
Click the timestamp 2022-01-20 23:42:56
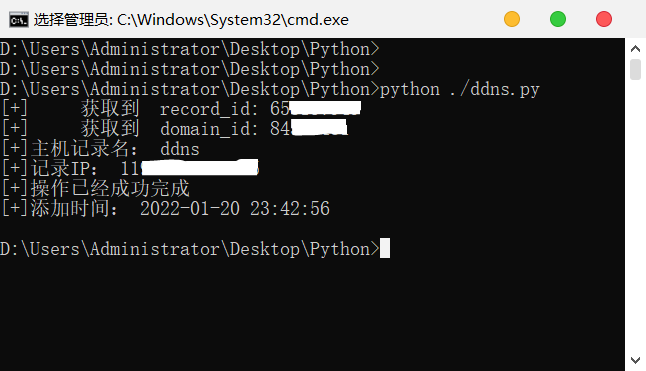click(x=235, y=209)
